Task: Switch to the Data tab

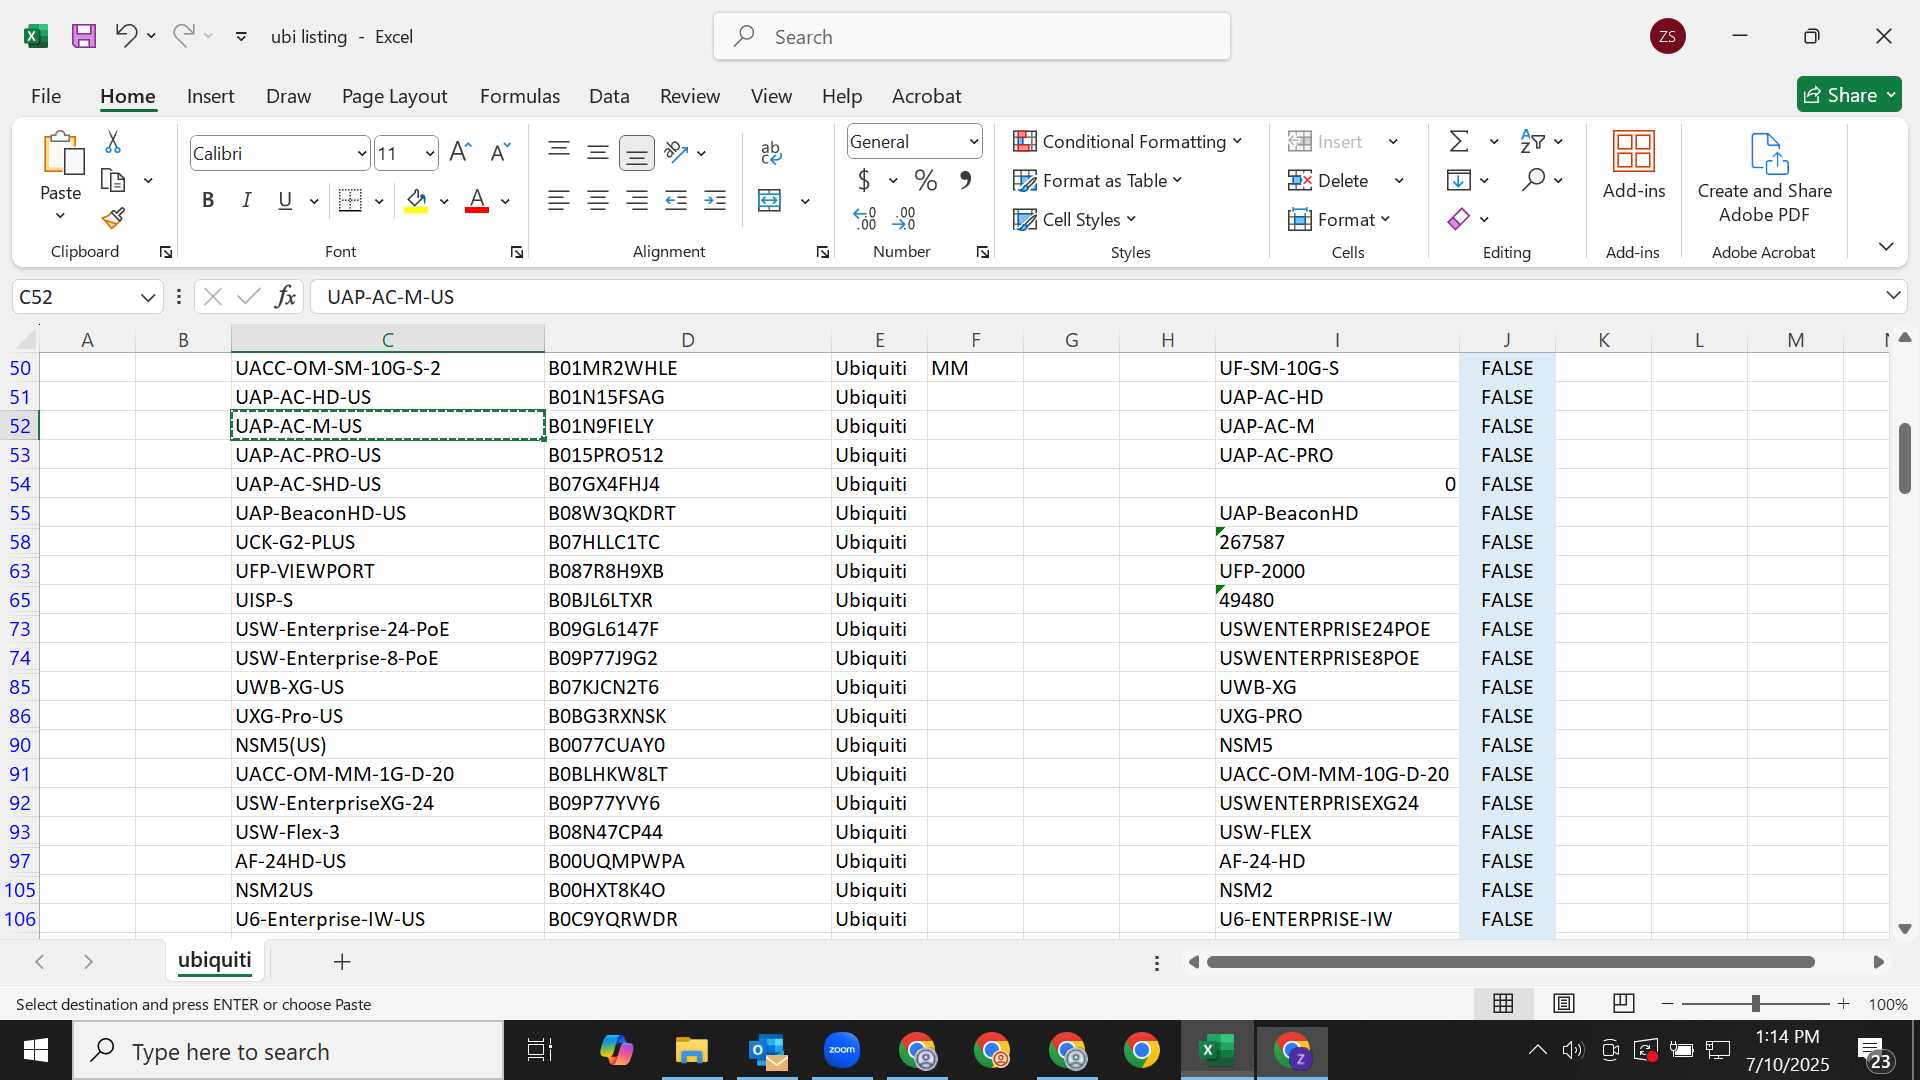Action: click(x=609, y=96)
